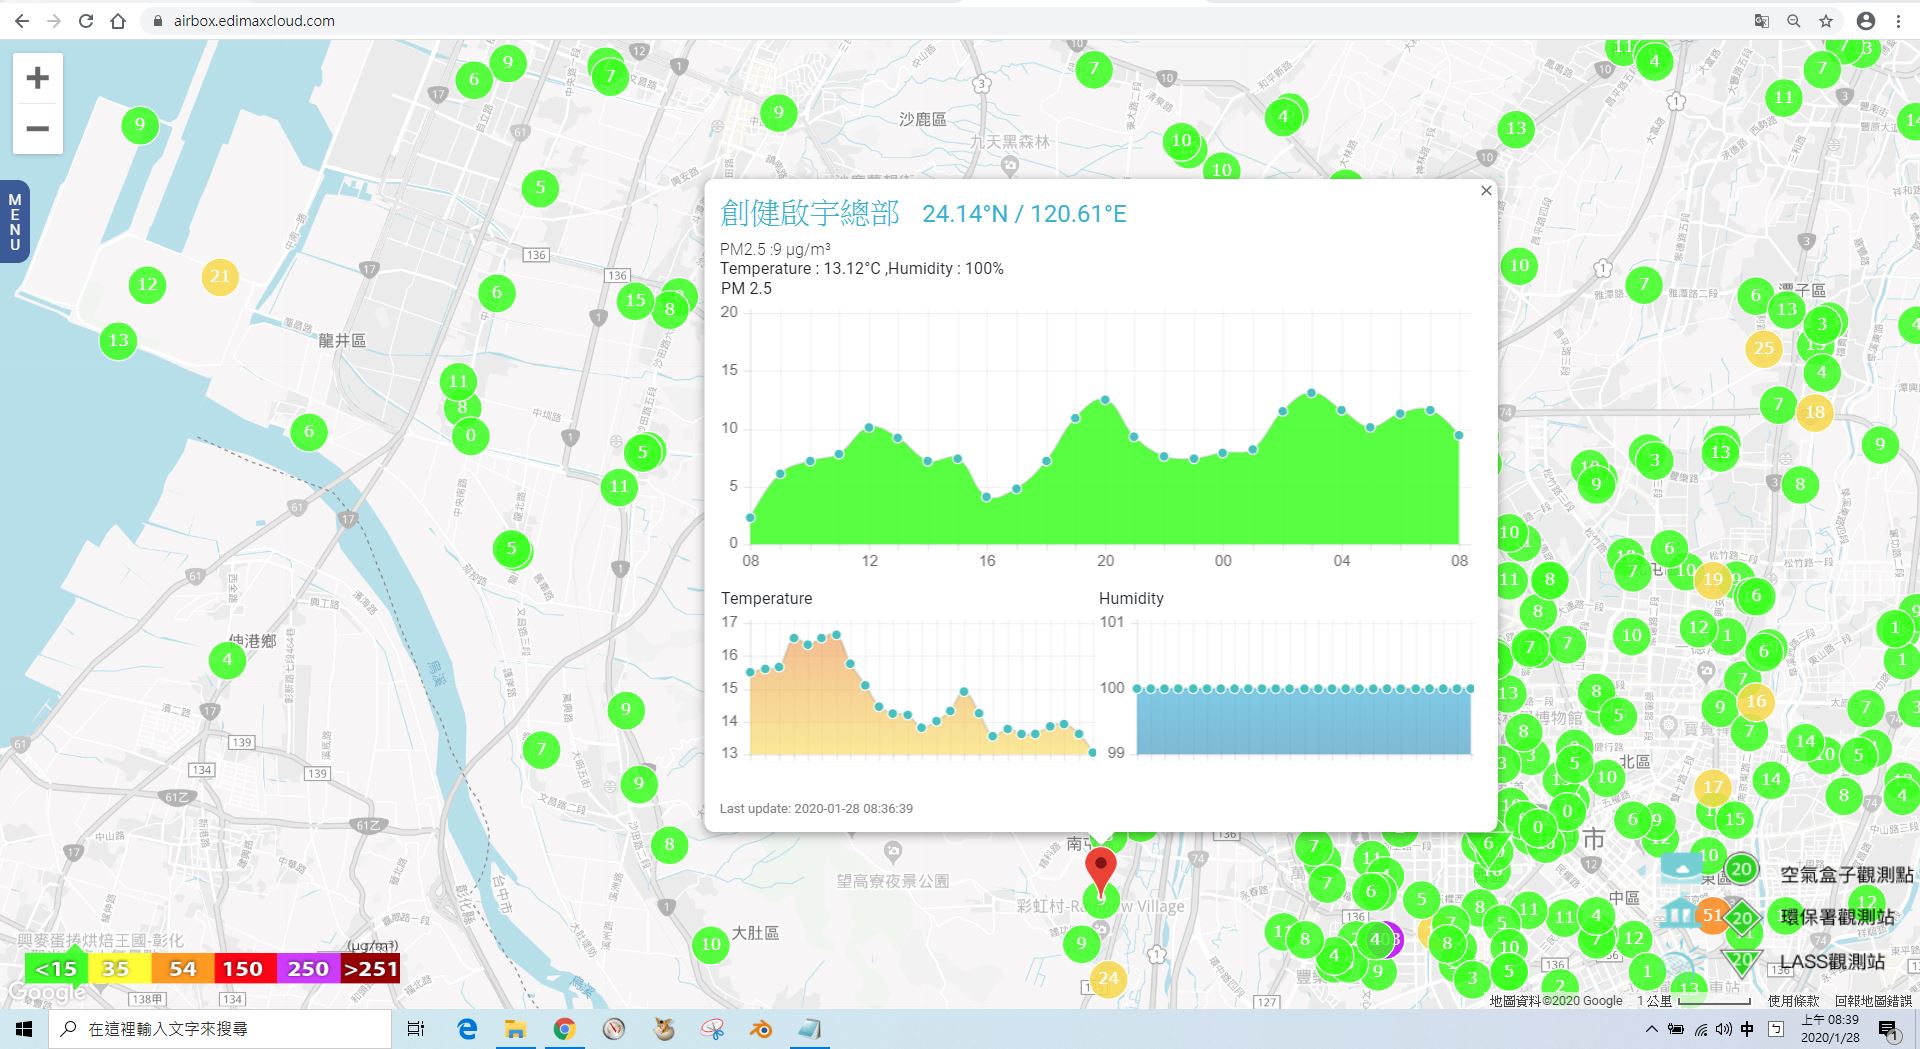Reload the airbox page
This screenshot has width=1920, height=1049.
pos(86,21)
